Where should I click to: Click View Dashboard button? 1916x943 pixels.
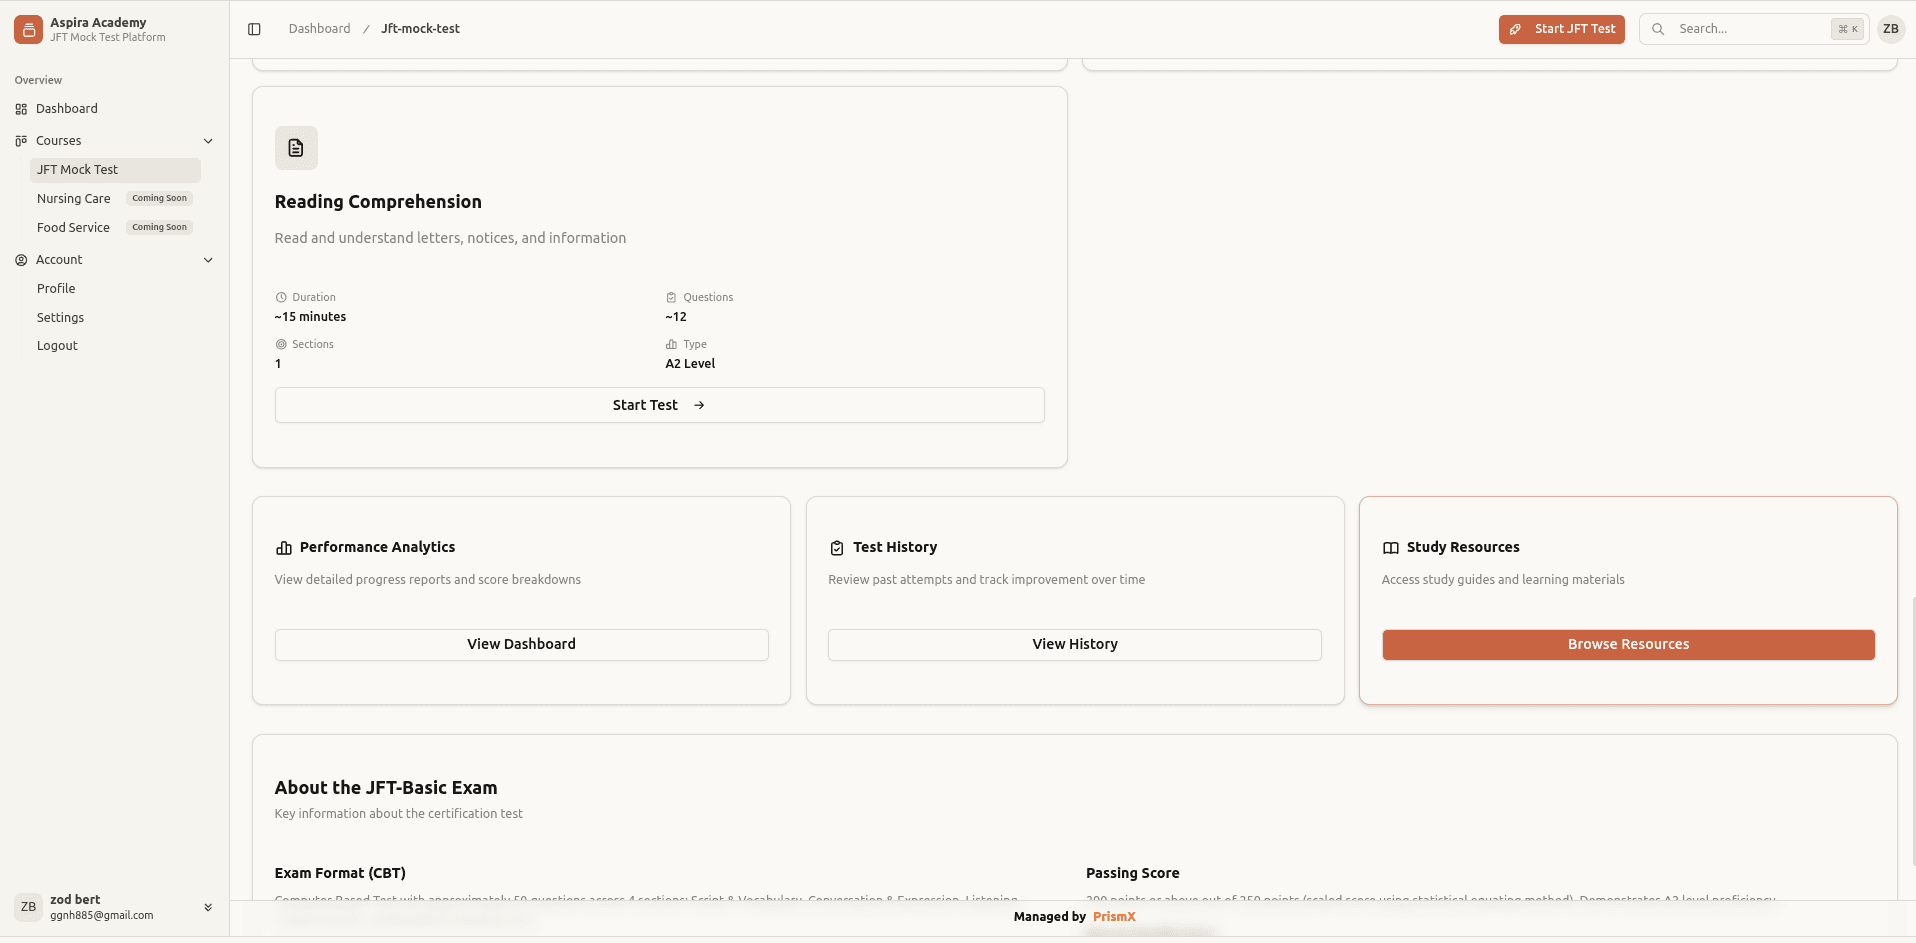(522, 645)
